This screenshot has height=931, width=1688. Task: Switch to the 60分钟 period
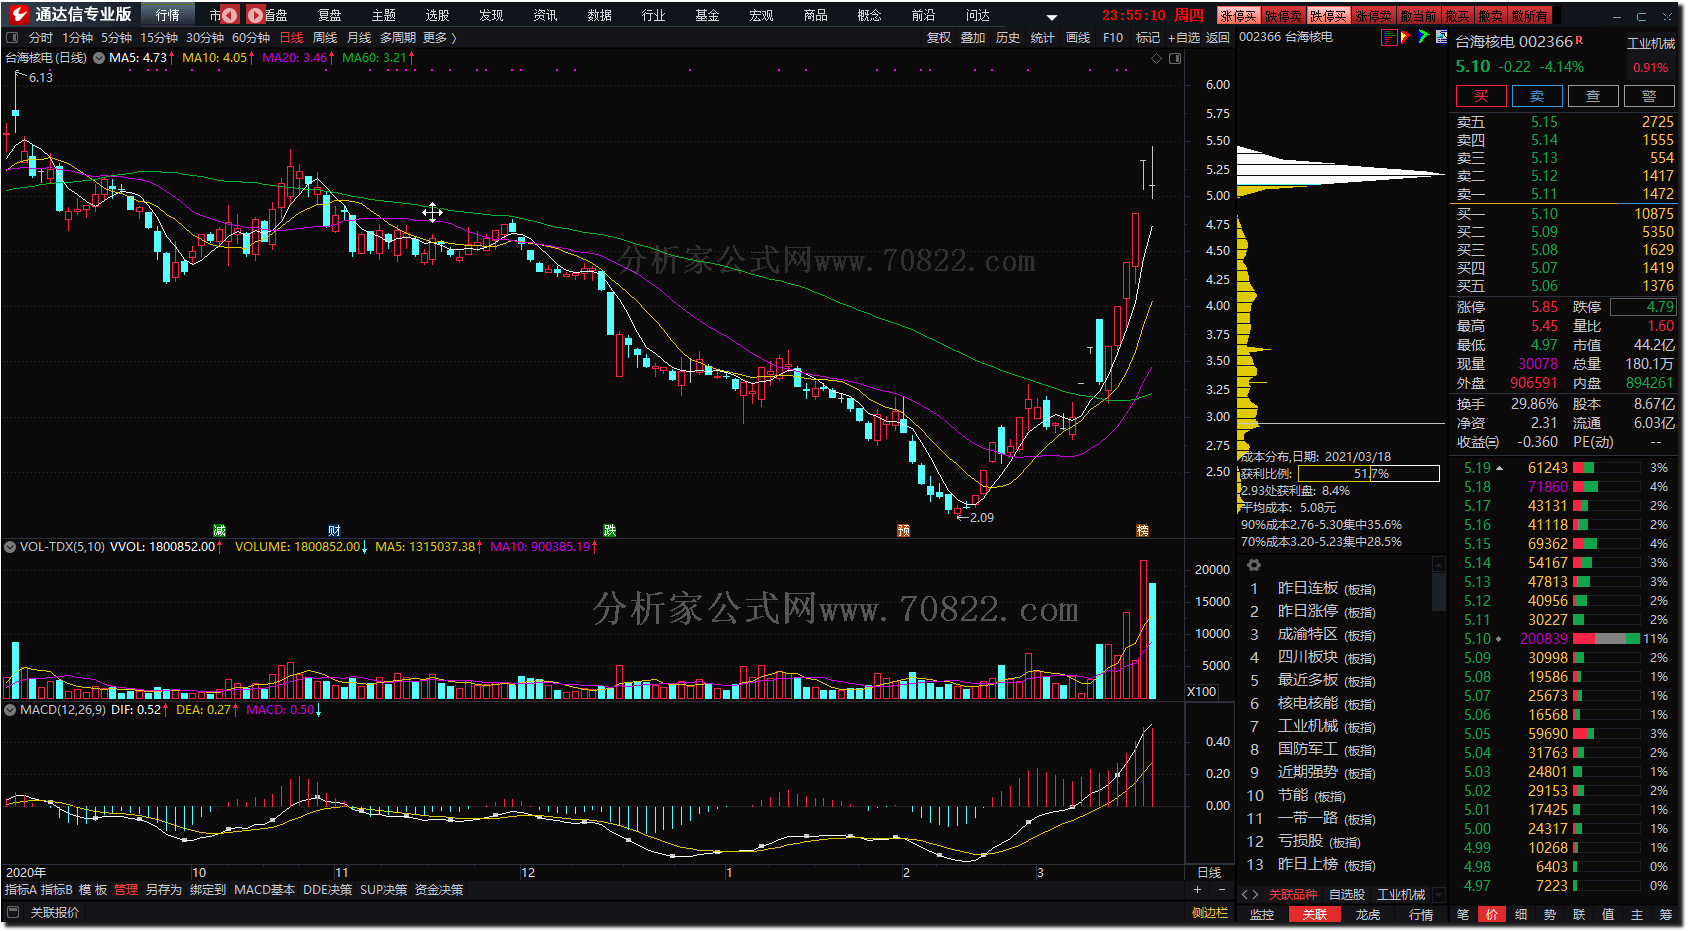point(251,38)
